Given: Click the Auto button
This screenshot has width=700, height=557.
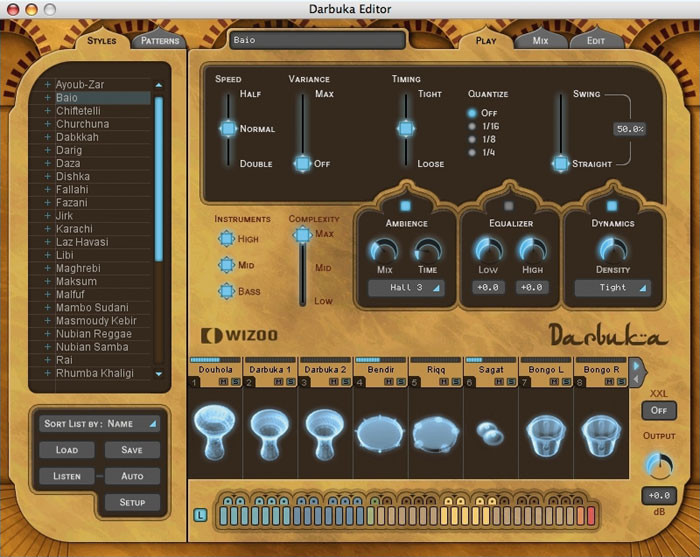Looking at the screenshot, I should coord(132,476).
